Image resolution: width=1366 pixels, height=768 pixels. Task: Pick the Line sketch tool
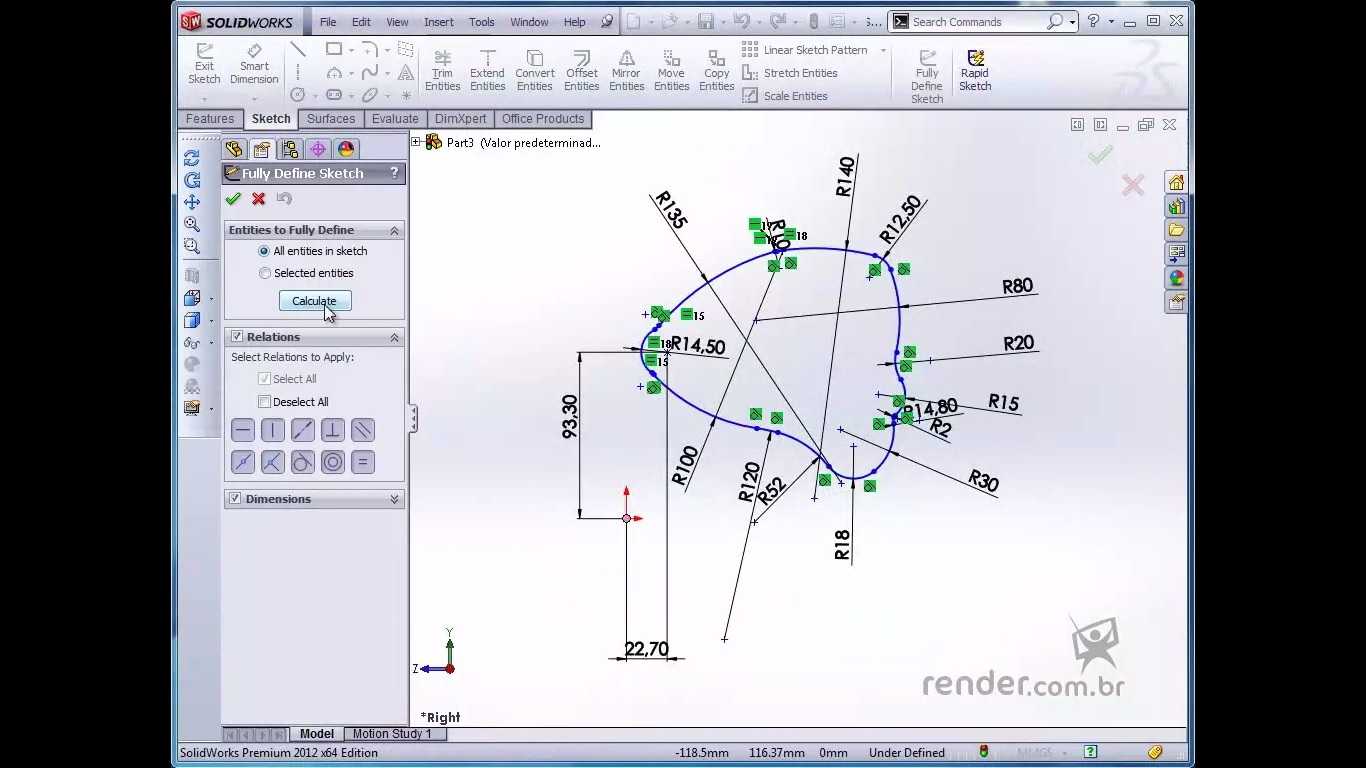(x=298, y=49)
